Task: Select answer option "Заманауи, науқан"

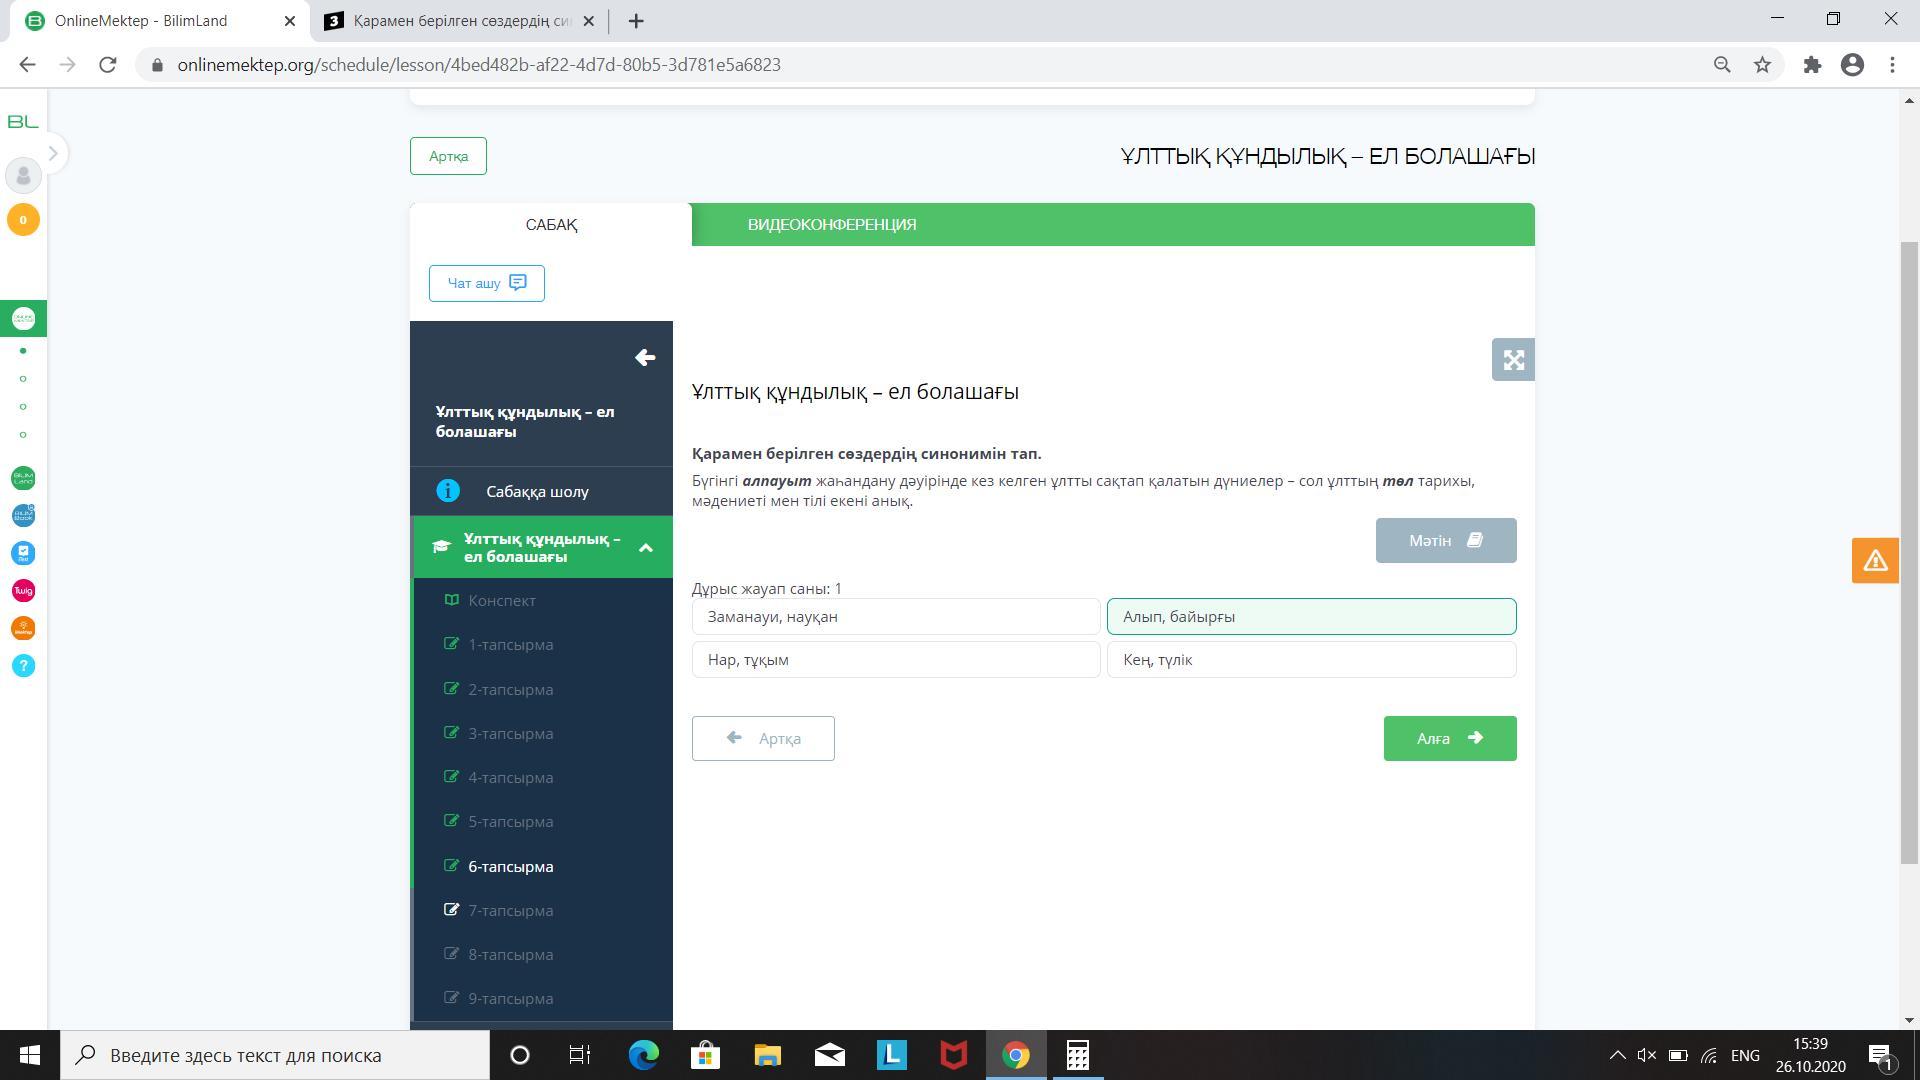Action: 895,617
